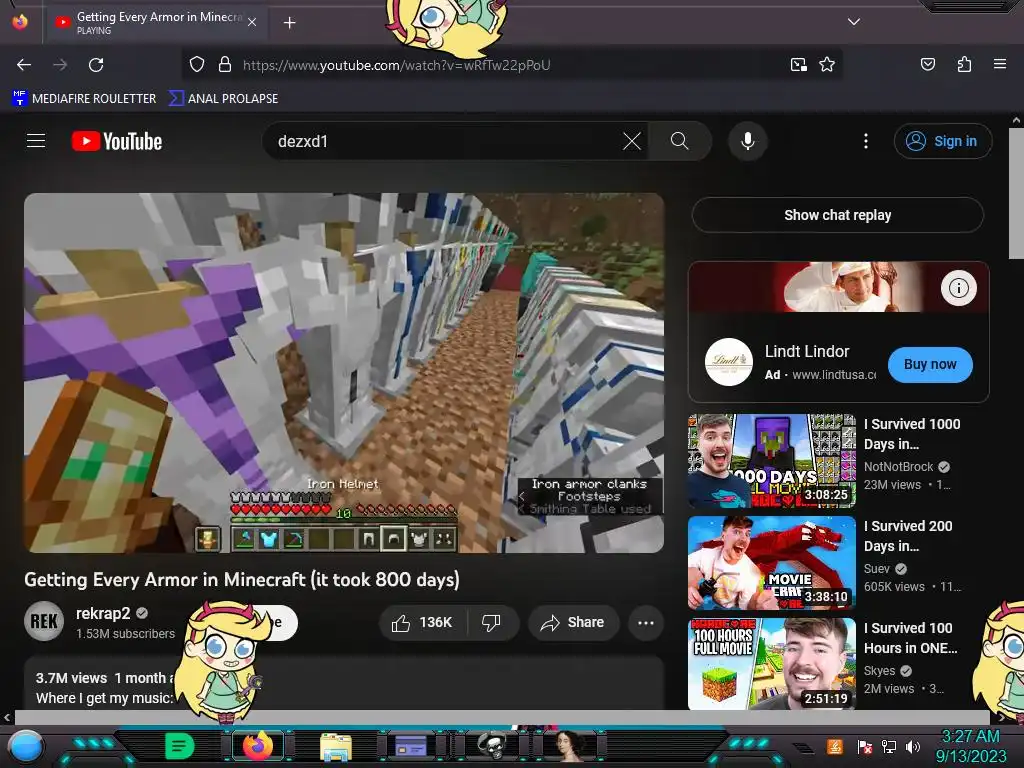Open NotNotBrock channel
The image size is (1024, 768).
899,467
